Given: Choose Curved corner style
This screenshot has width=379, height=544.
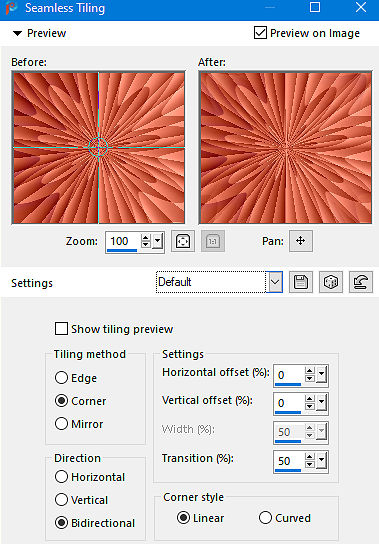Looking at the screenshot, I should tap(265, 518).
